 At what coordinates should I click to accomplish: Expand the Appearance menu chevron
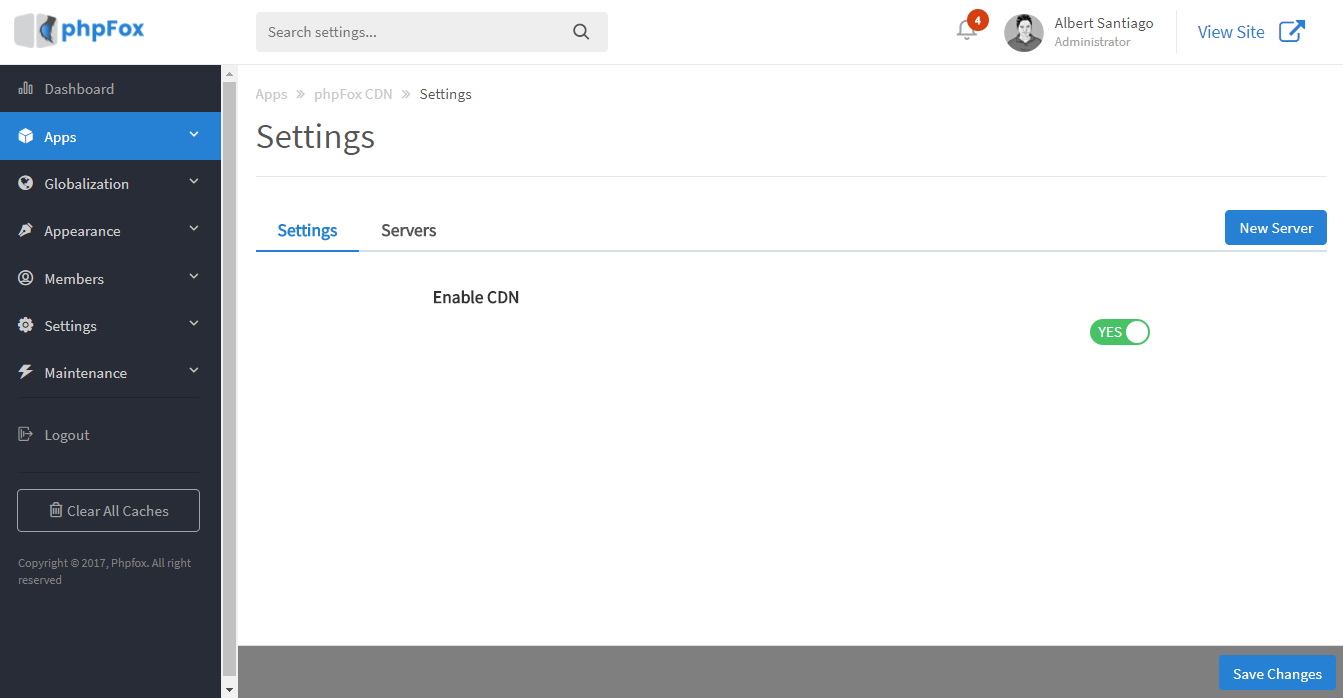tap(194, 228)
